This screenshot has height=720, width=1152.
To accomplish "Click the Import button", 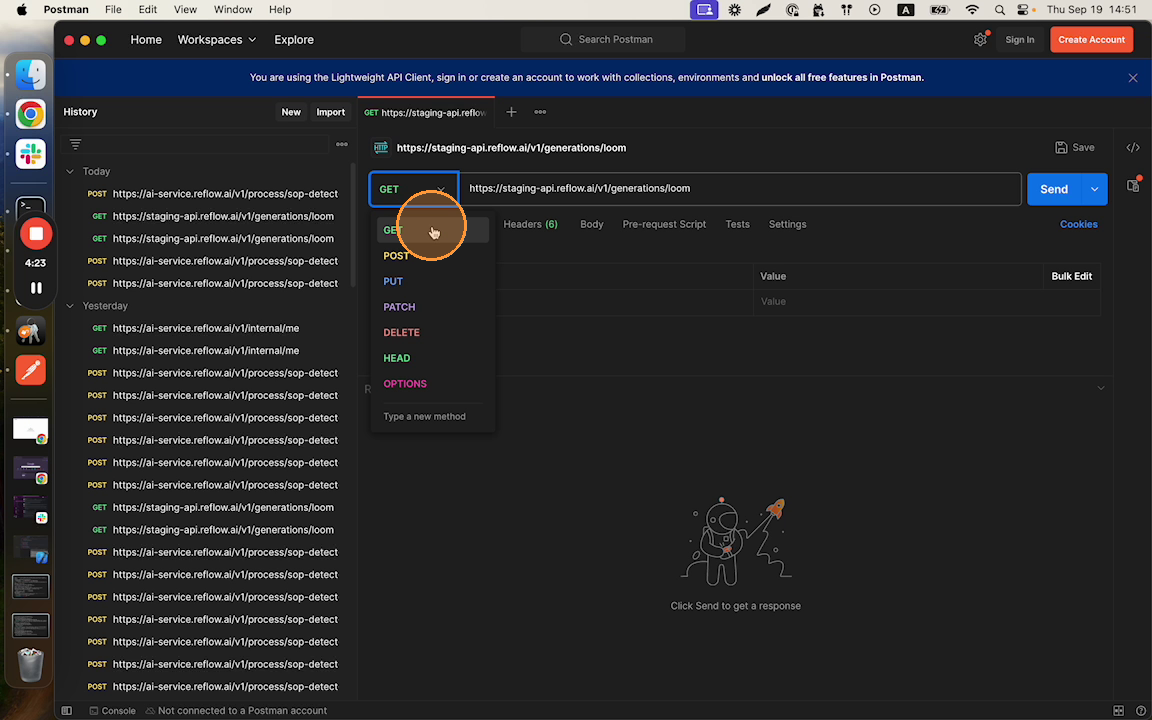I will tap(331, 112).
